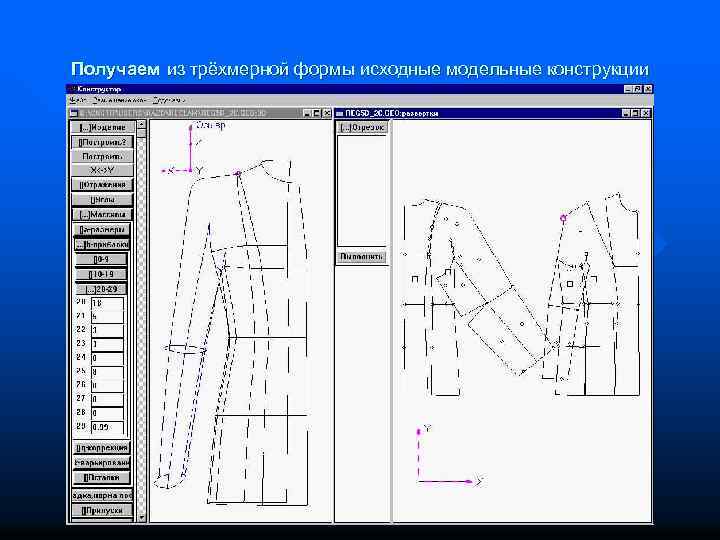Screen dimensions: 720x540
Task: Toggle the []Отражения option
Action: (102, 185)
